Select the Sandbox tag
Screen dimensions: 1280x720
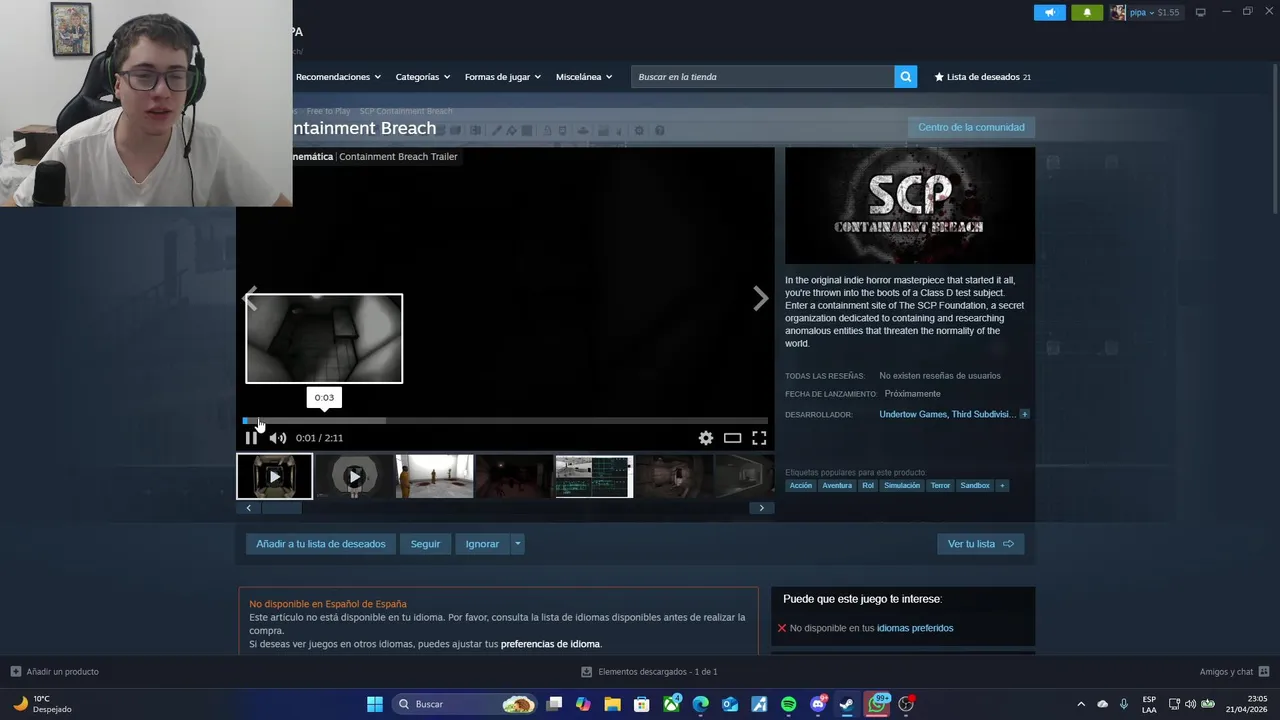[x=975, y=486]
